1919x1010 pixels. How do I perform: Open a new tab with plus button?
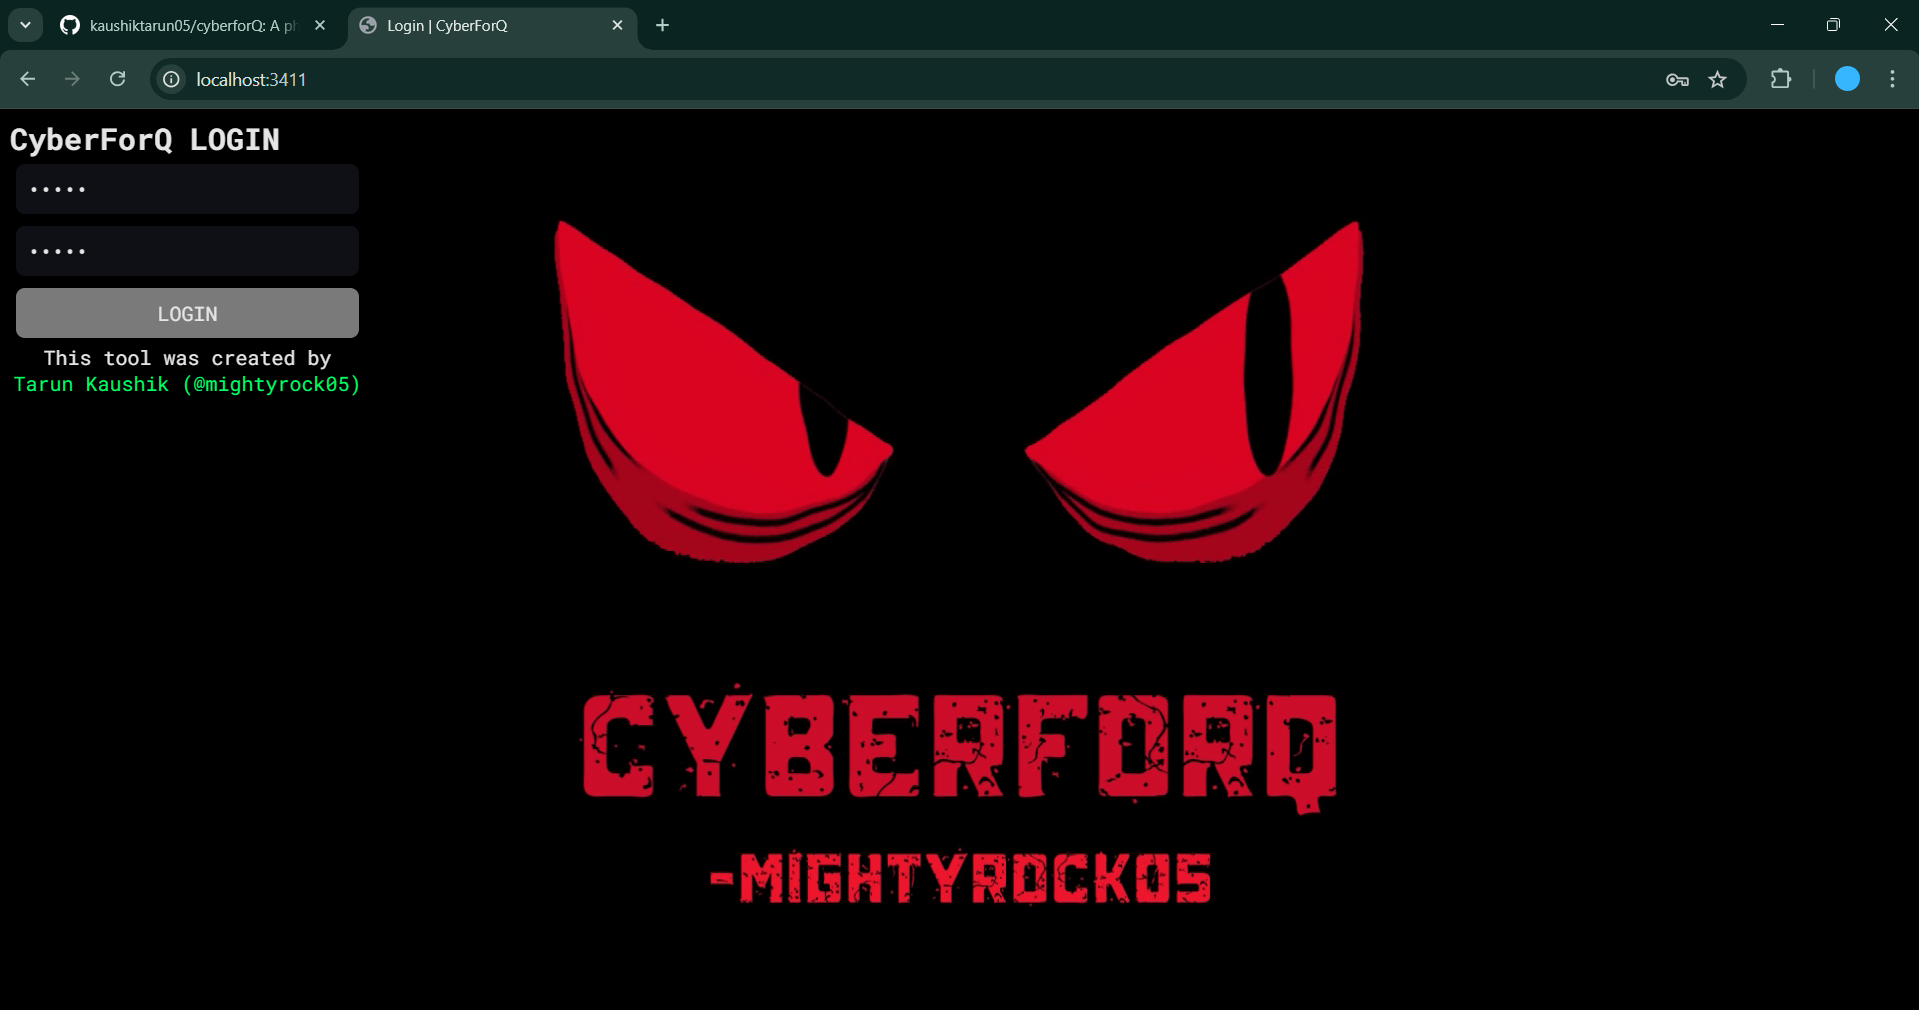click(x=662, y=25)
